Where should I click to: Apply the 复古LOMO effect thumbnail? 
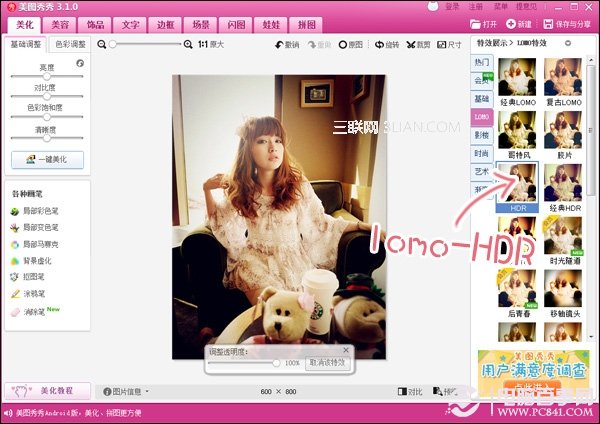563,77
